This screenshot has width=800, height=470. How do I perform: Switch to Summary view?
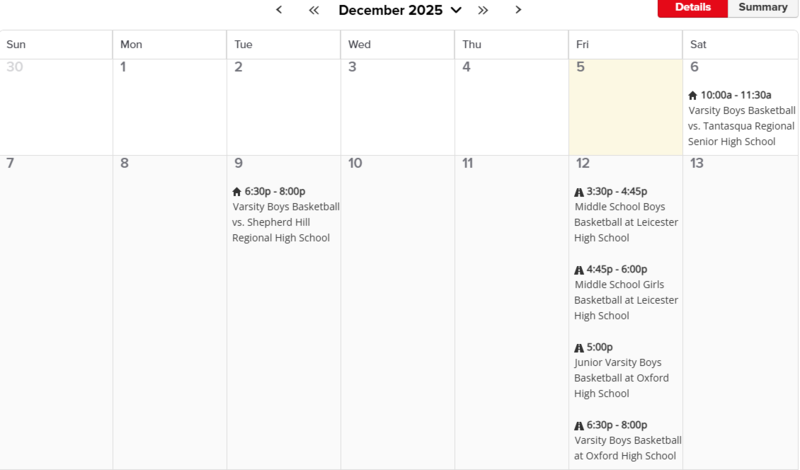click(x=763, y=8)
